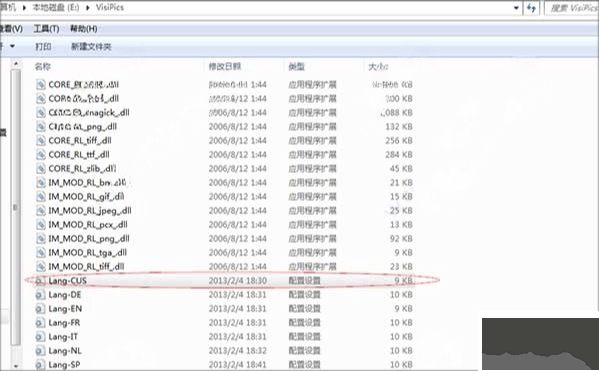This screenshot has height=371, width=599.
Task: Select the file named CORE_RL_zlib_.dll
Action: (x=82, y=168)
